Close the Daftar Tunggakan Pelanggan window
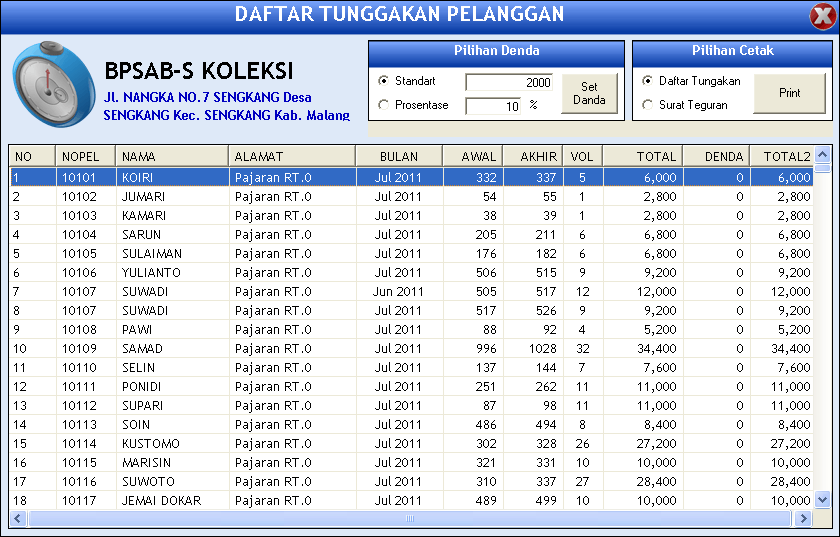840x537 pixels. [822, 16]
